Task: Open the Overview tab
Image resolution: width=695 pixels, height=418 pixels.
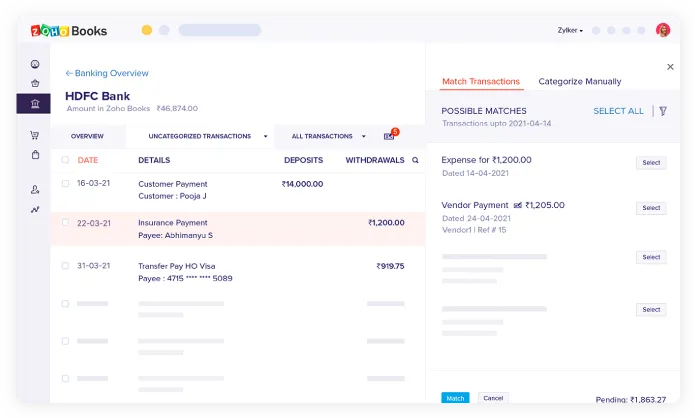Action: pyautogui.click(x=87, y=136)
